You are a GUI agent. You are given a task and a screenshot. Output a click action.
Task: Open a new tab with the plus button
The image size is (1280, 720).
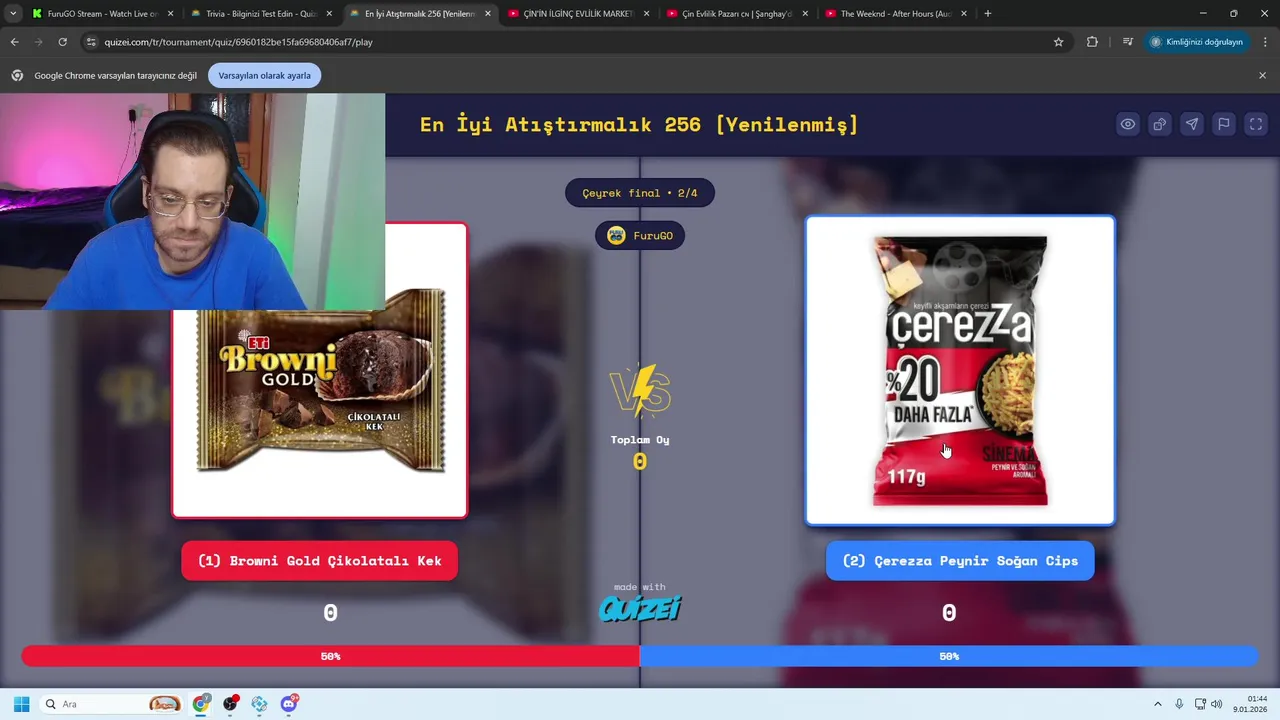tap(988, 14)
